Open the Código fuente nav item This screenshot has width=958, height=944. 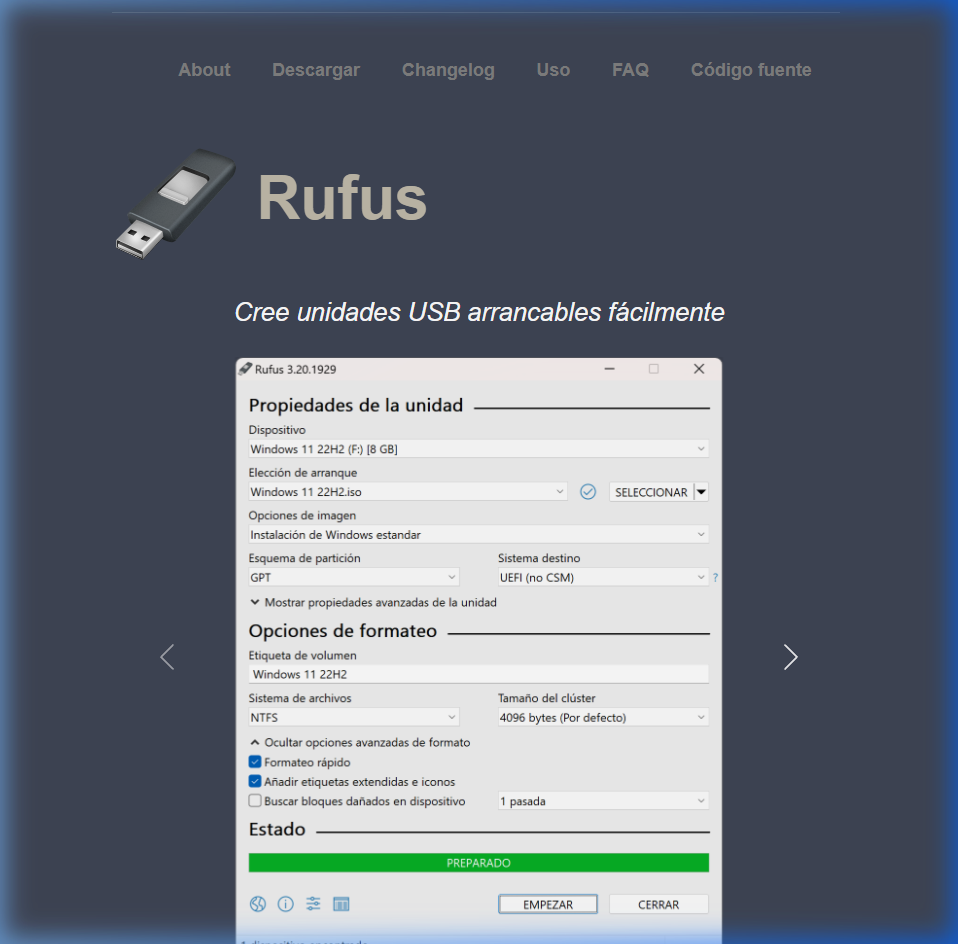point(751,70)
